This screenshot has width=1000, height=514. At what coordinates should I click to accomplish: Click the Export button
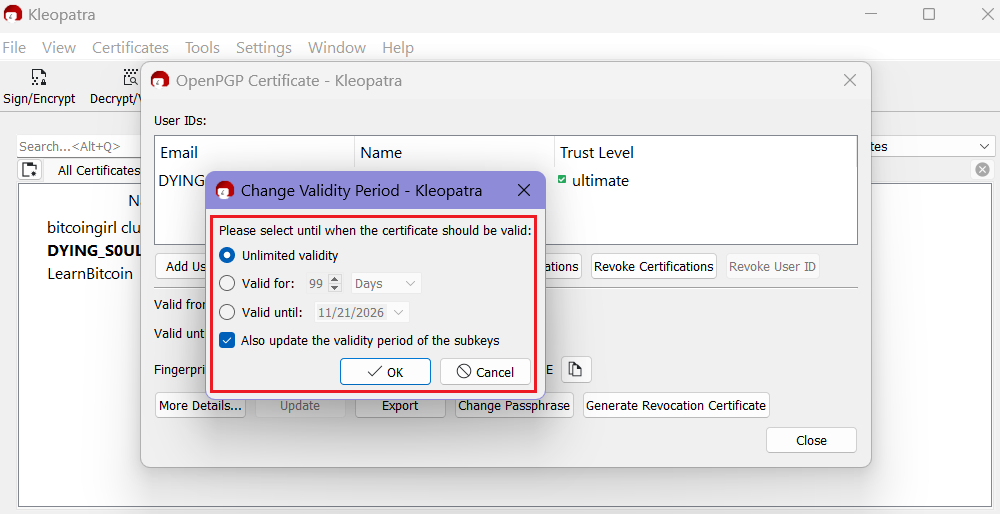click(x=400, y=406)
